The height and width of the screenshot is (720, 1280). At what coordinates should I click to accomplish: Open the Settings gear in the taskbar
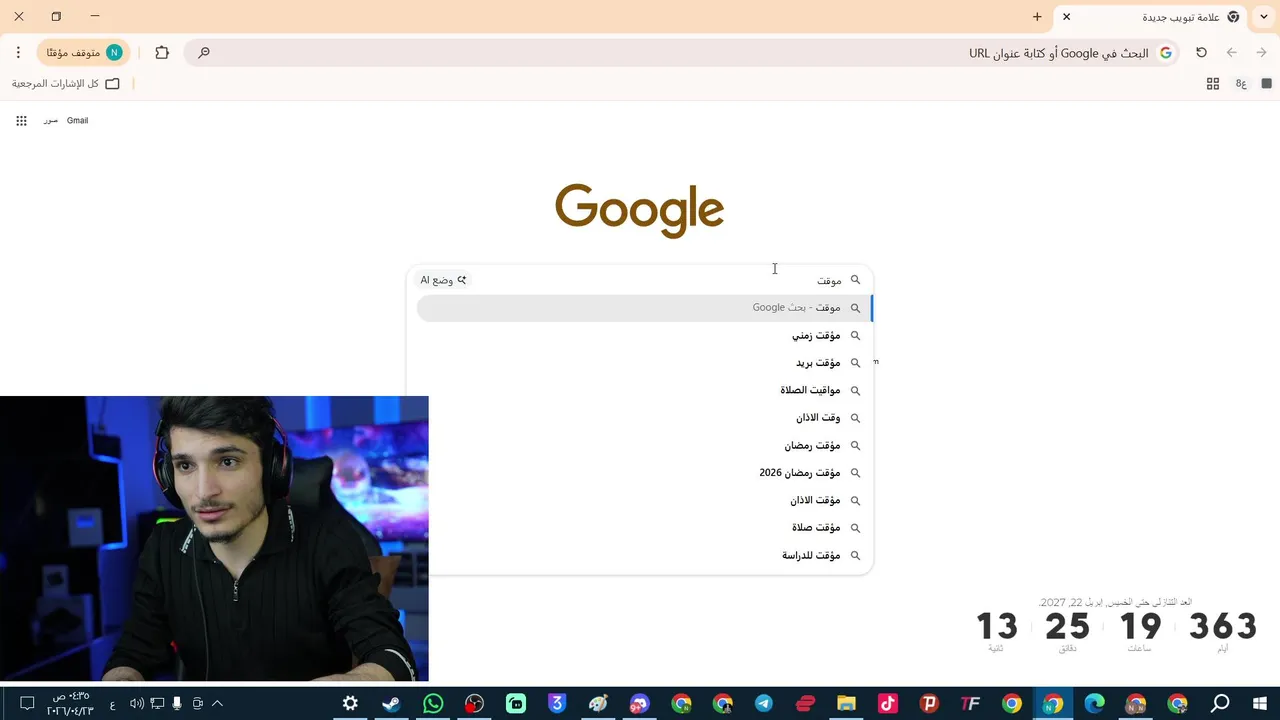coord(350,704)
